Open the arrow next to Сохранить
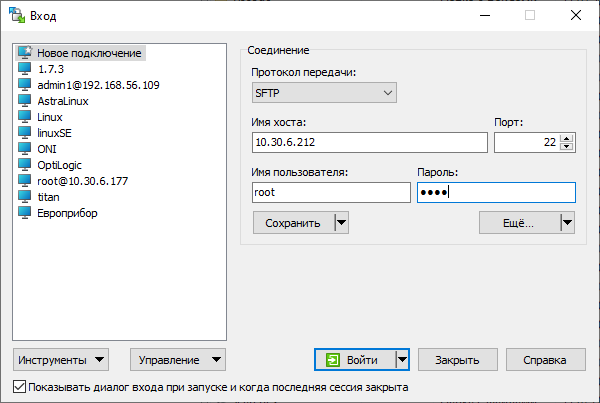 (341, 223)
